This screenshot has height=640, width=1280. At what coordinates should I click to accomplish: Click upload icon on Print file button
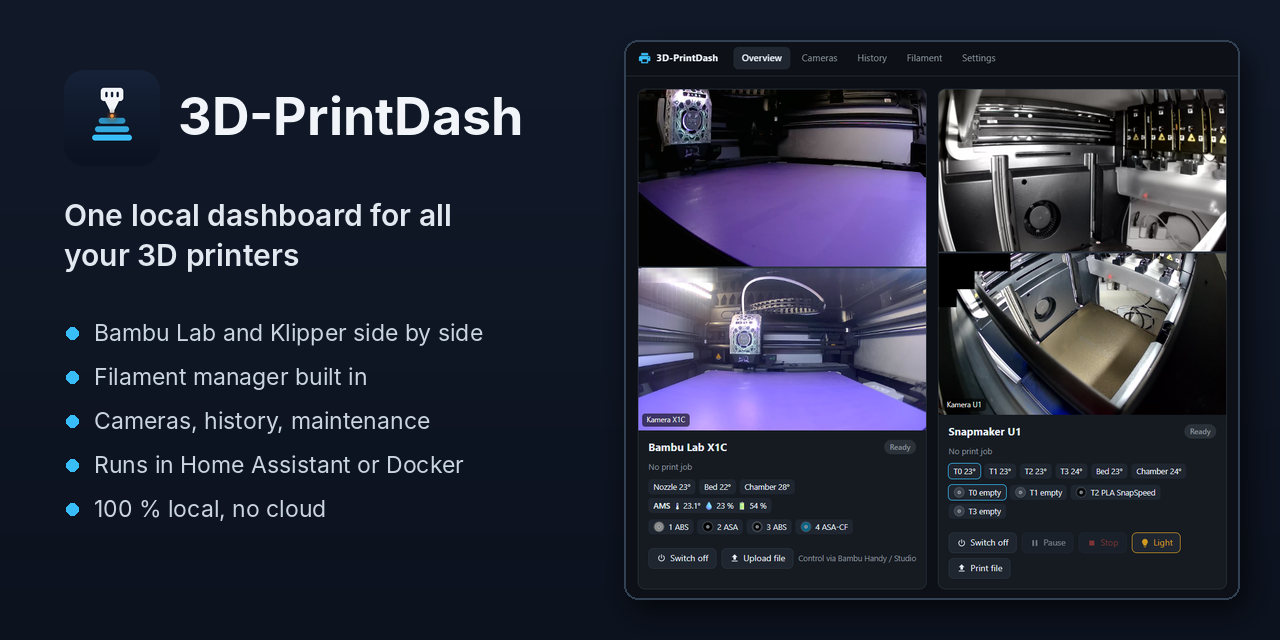[x=961, y=568]
